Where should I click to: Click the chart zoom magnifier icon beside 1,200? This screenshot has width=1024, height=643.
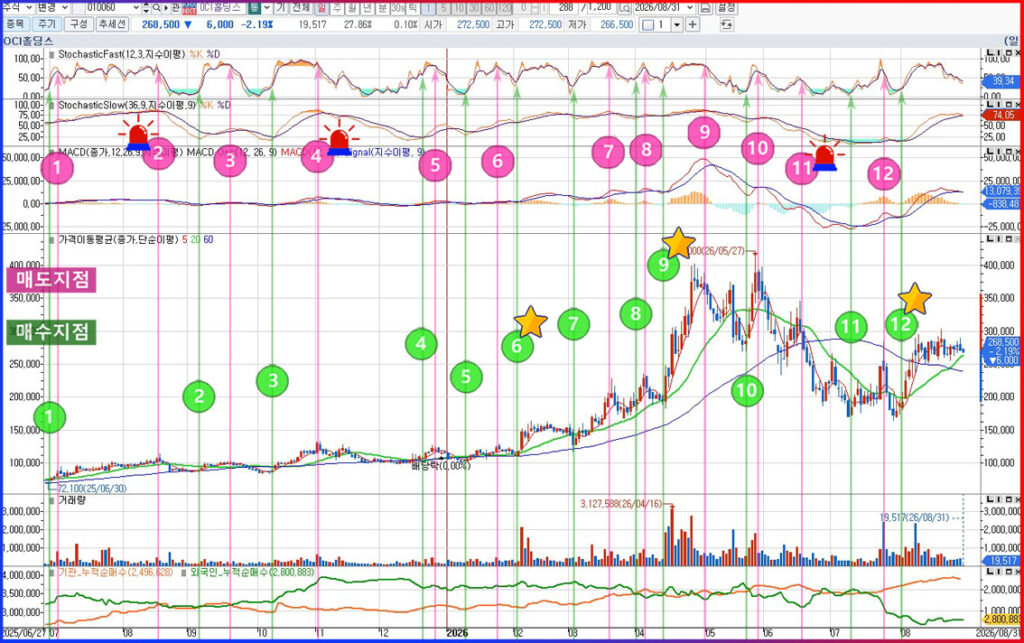click(x=624, y=8)
